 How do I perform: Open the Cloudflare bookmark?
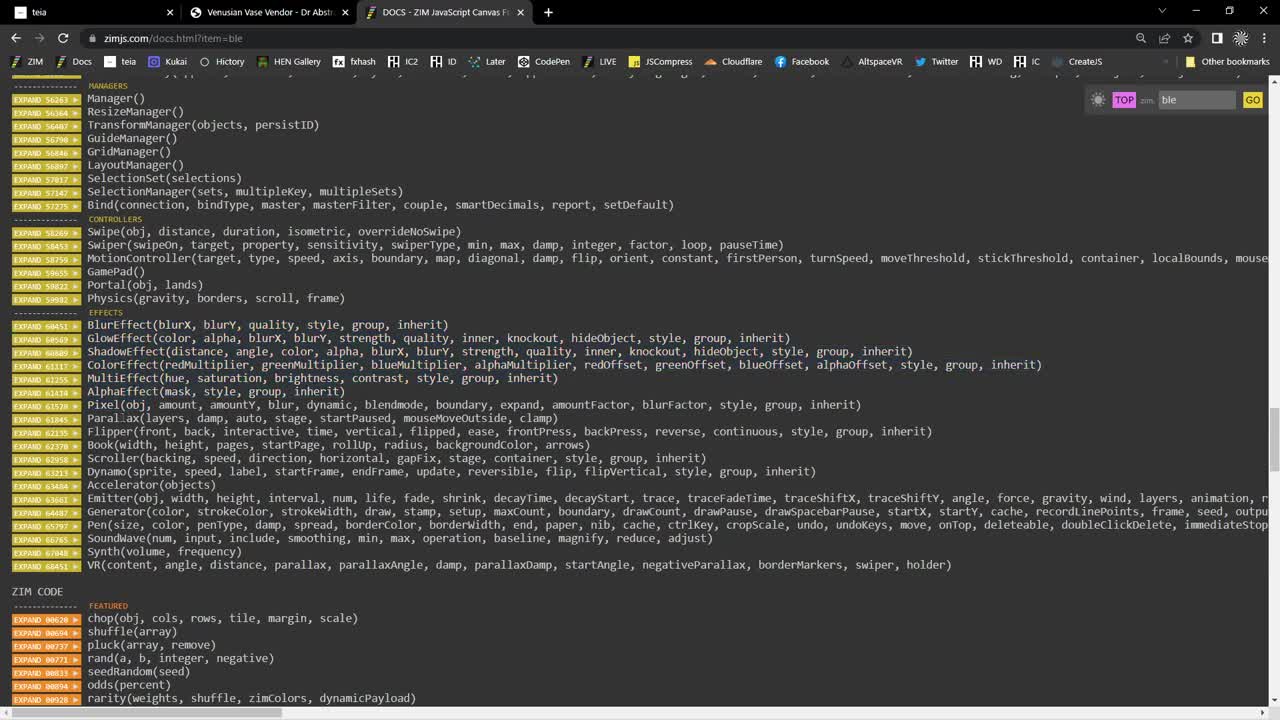pyautogui.click(x=733, y=61)
